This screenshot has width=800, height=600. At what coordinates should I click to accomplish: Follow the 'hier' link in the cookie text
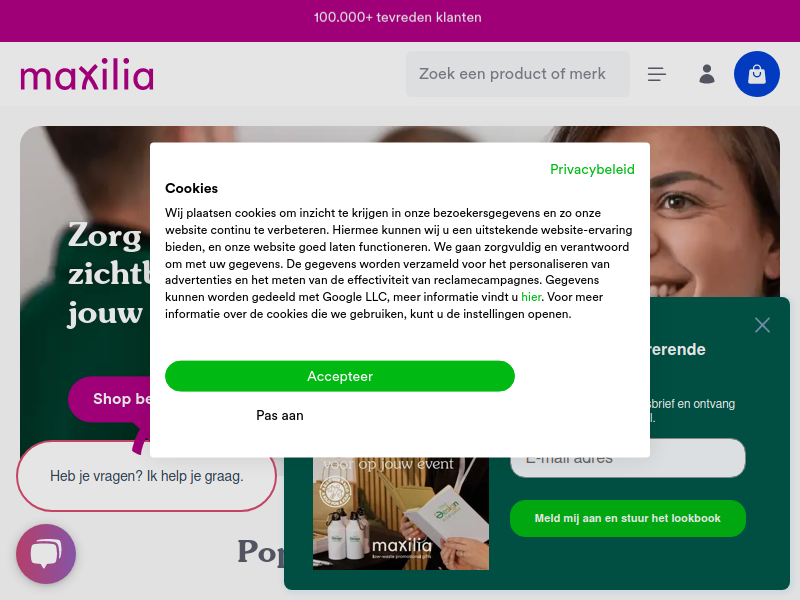pos(531,297)
